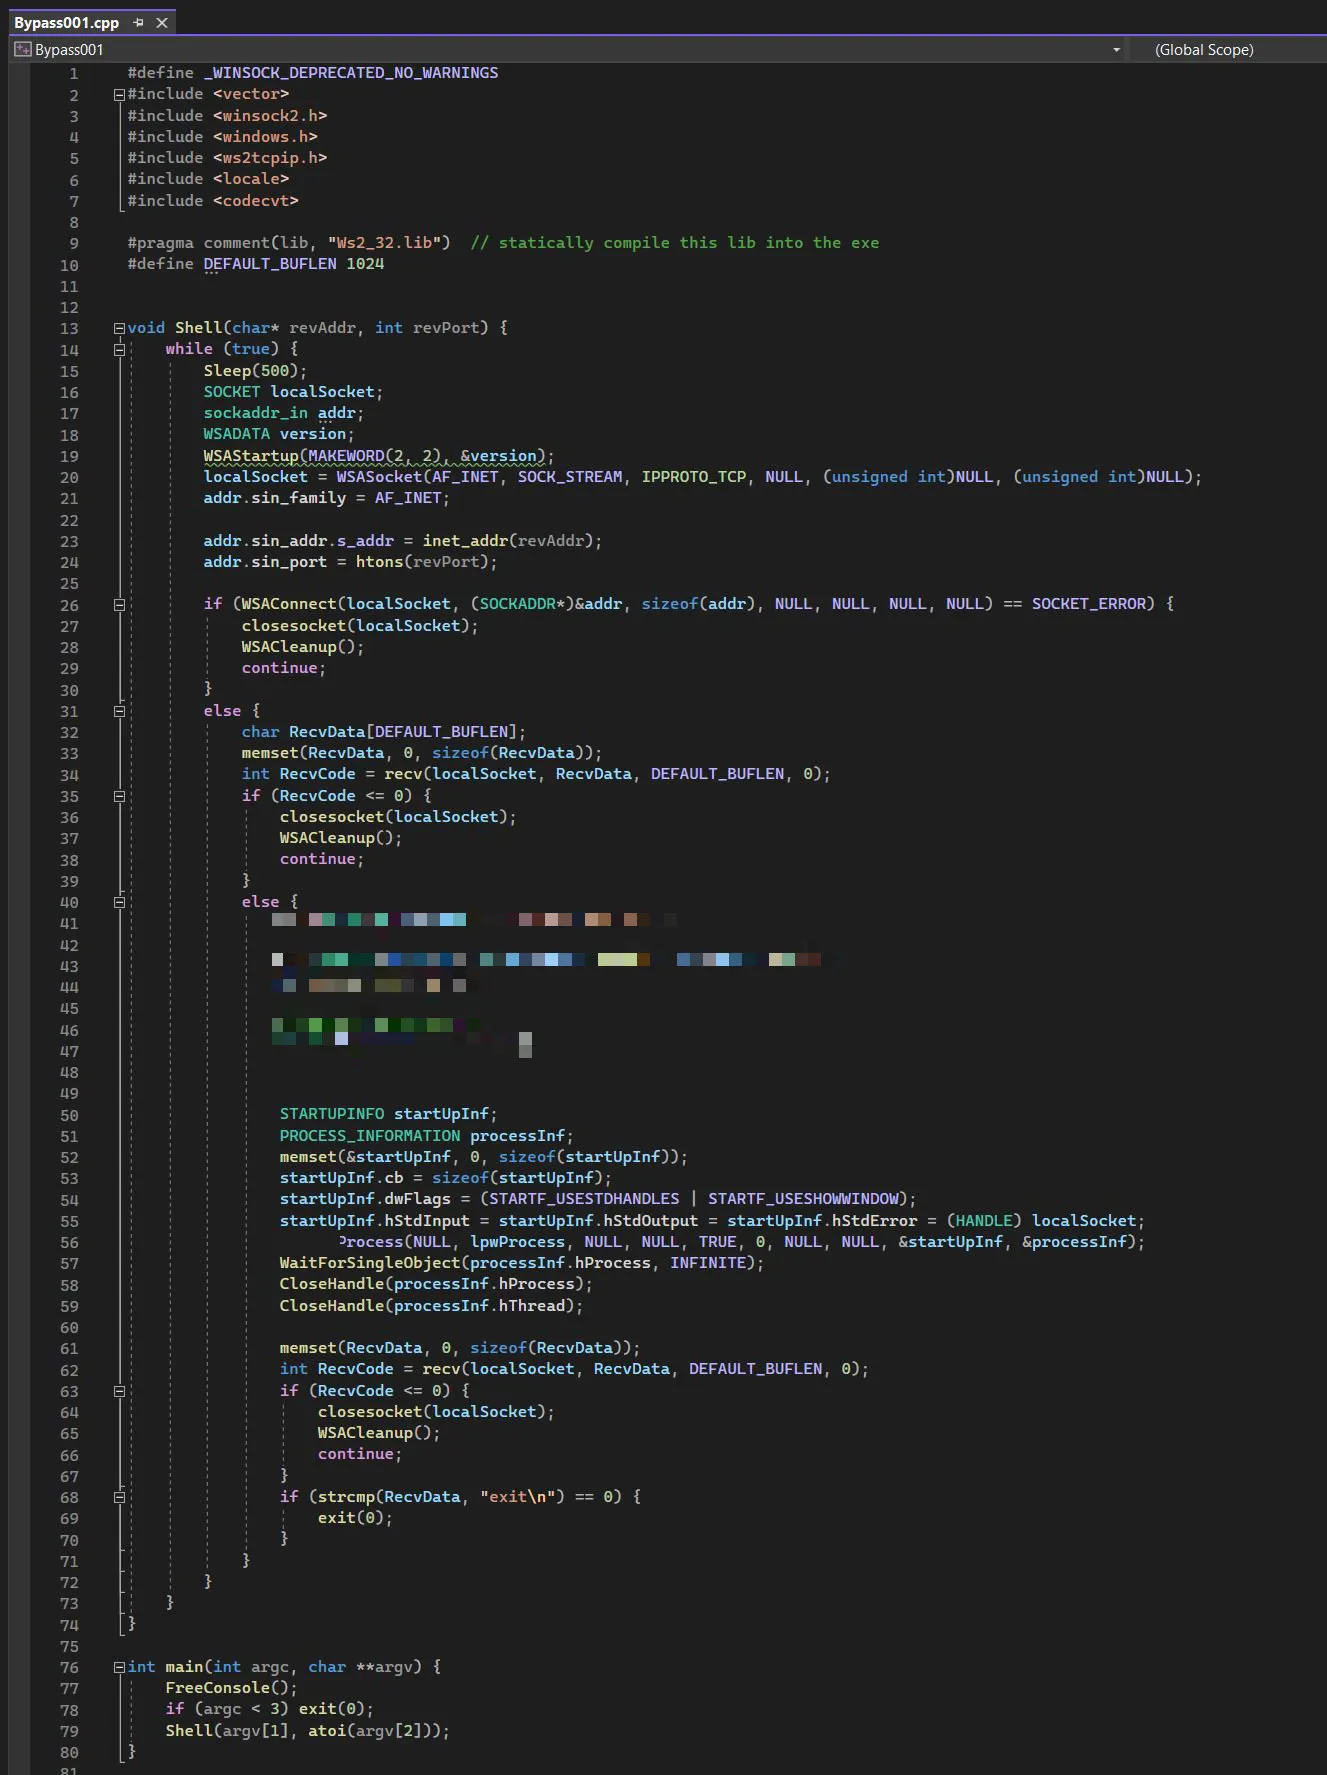
Task: Collapse the Shell function at line 13
Action: pos(119,328)
